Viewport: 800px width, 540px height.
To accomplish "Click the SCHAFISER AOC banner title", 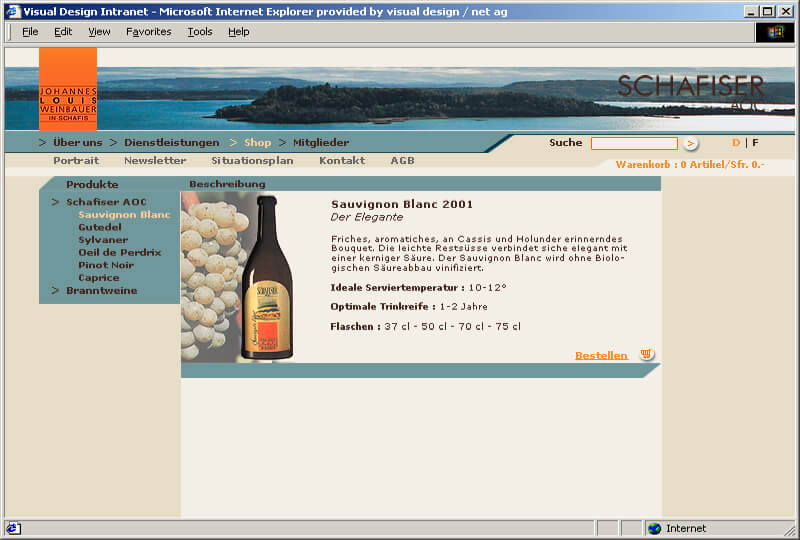I will [x=691, y=91].
